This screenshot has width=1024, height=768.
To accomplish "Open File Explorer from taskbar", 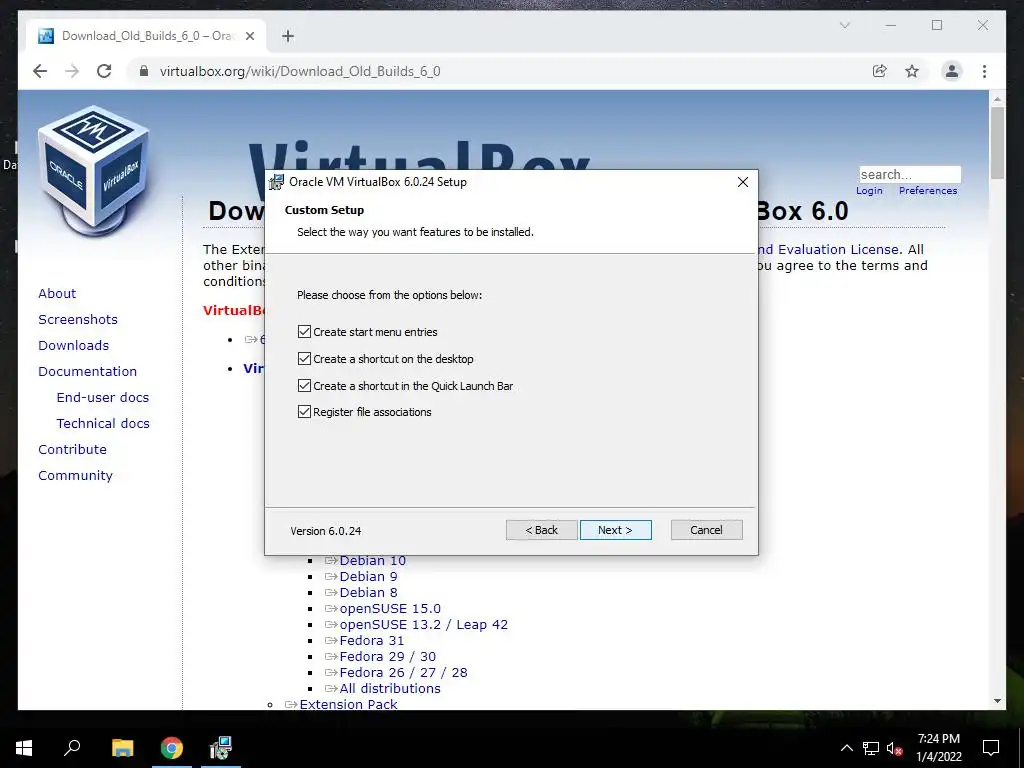I will (x=122, y=748).
